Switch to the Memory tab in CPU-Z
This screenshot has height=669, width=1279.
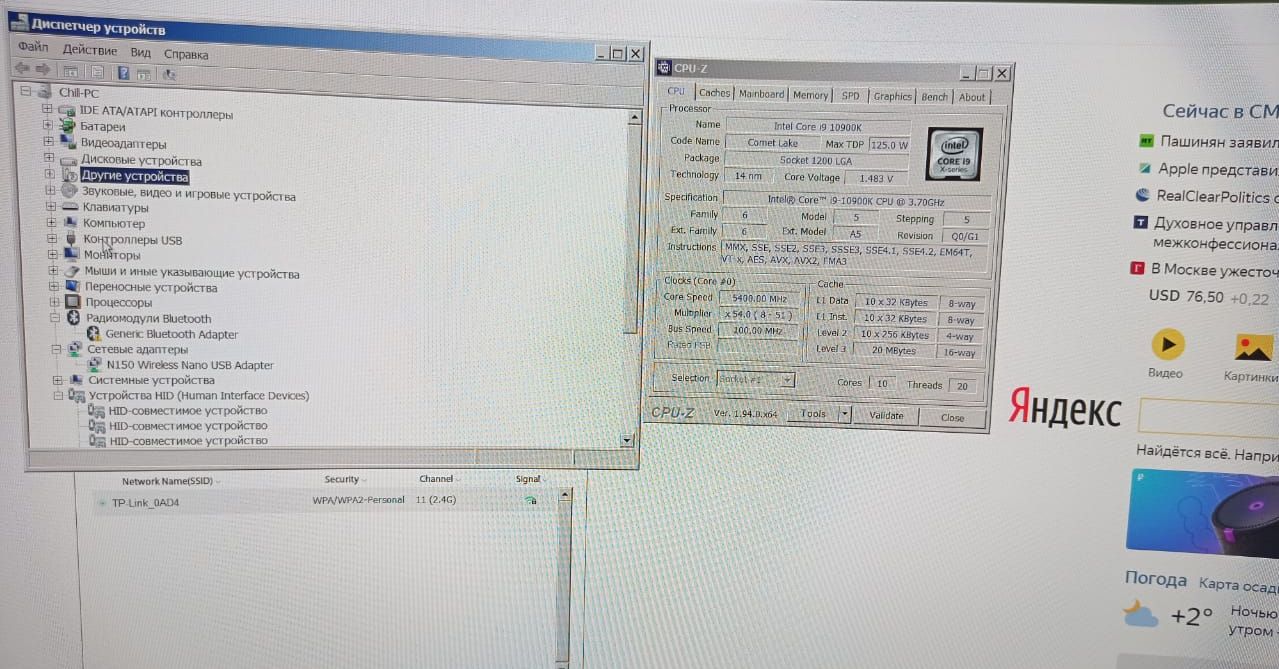(x=810, y=95)
